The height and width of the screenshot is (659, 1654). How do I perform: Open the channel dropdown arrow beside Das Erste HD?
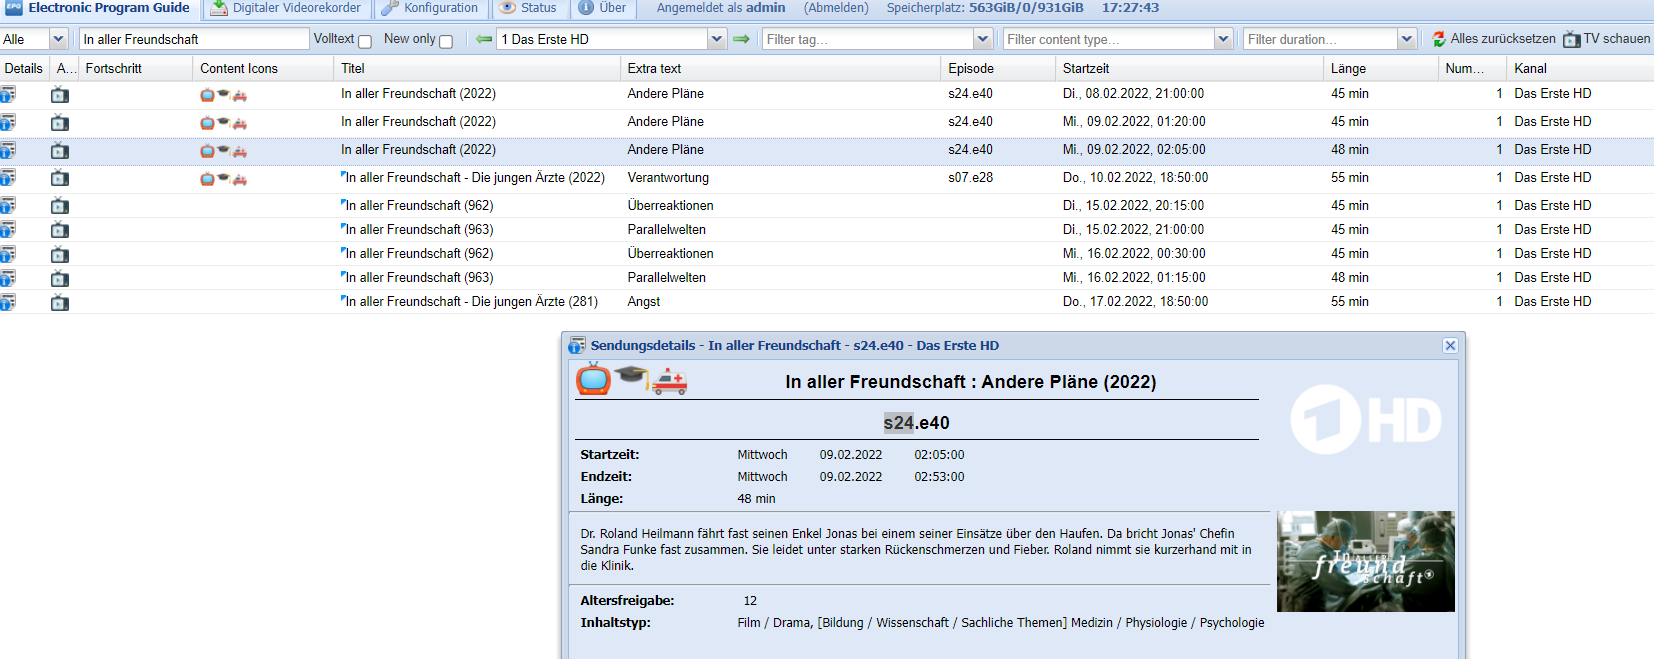[716, 39]
